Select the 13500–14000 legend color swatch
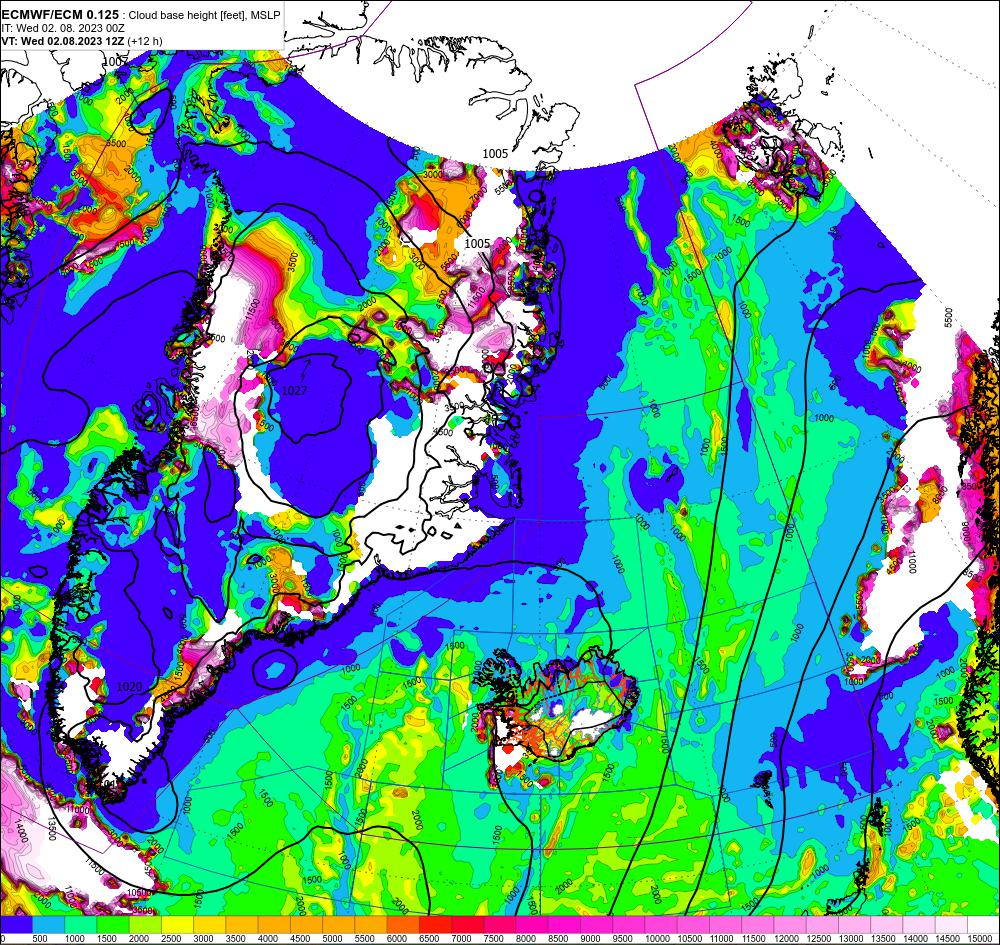Image resolution: width=1000 pixels, height=945 pixels. (887, 925)
